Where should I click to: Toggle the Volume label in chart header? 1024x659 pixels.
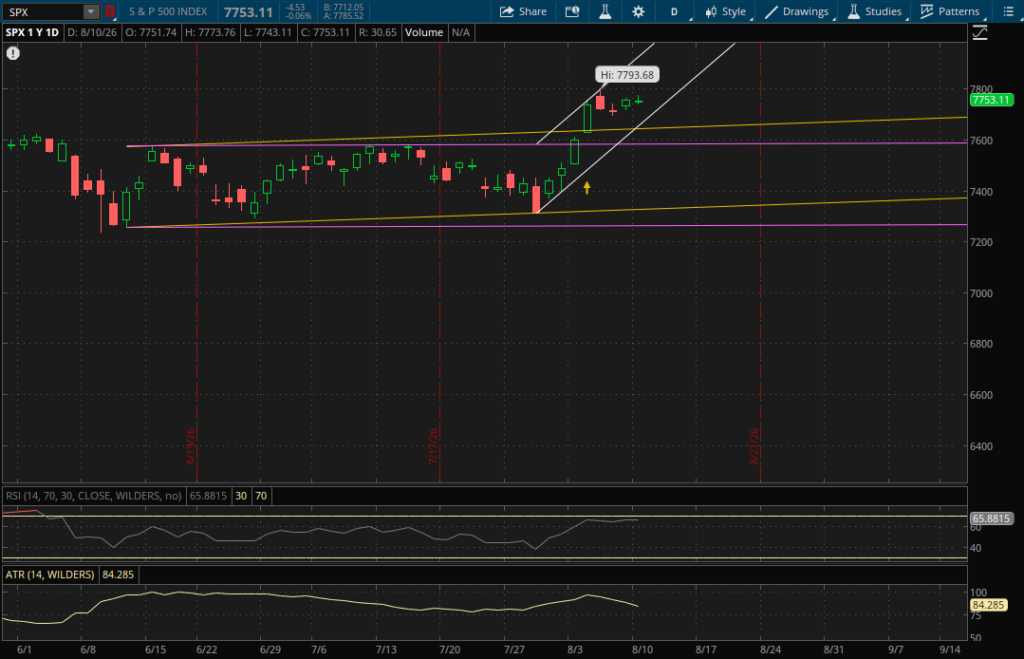point(423,32)
